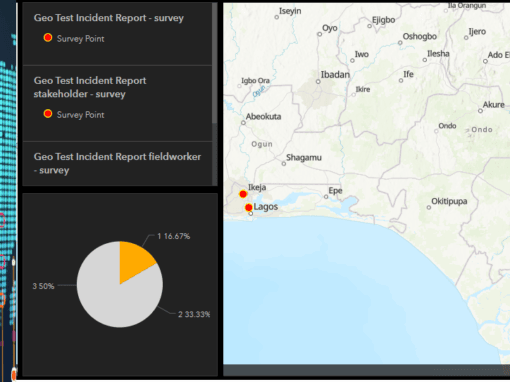
Task: Click the Ikire label on the map
Action: pos(363,89)
